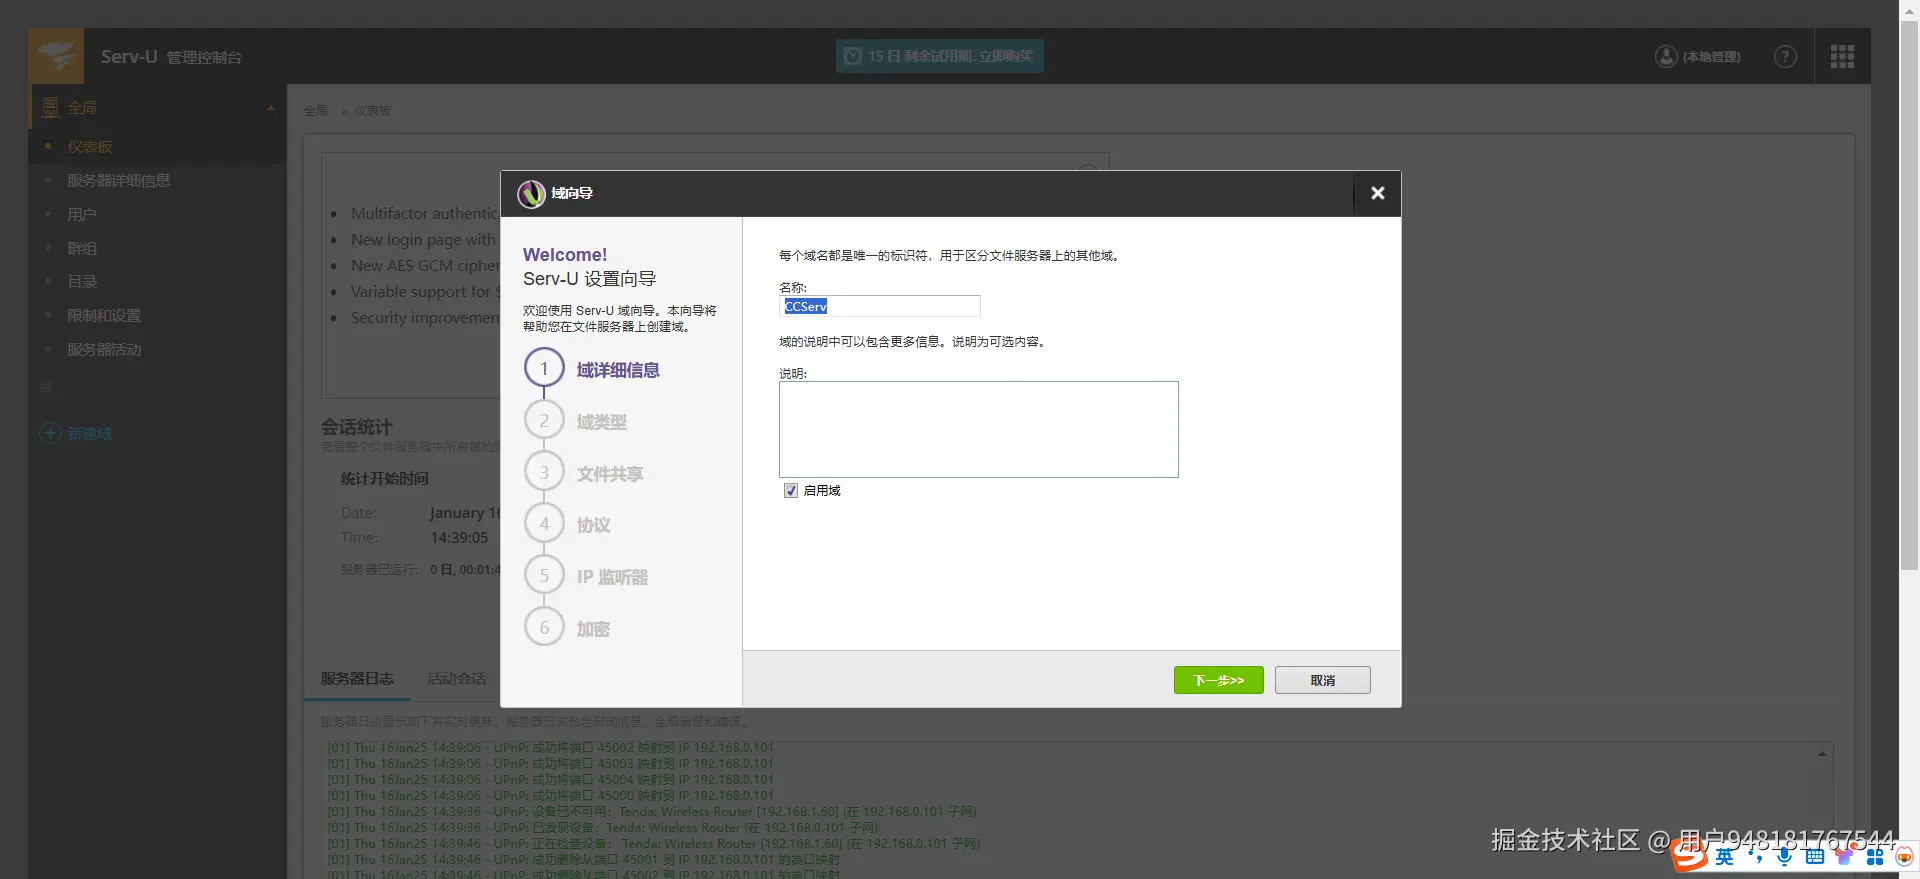The image size is (1920, 879).
Task: Click 域详细信息 wizard step label
Action: (618, 370)
